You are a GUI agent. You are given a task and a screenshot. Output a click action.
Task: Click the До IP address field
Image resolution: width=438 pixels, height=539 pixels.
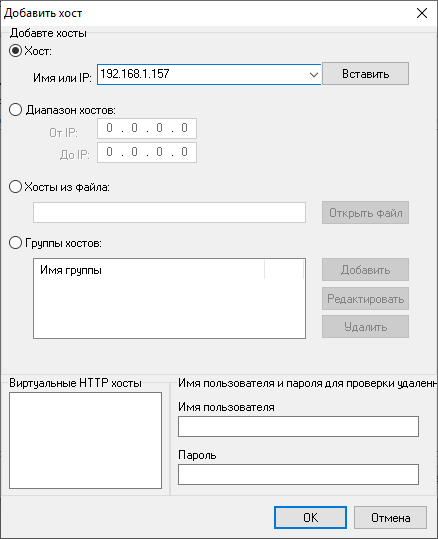(x=147, y=152)
